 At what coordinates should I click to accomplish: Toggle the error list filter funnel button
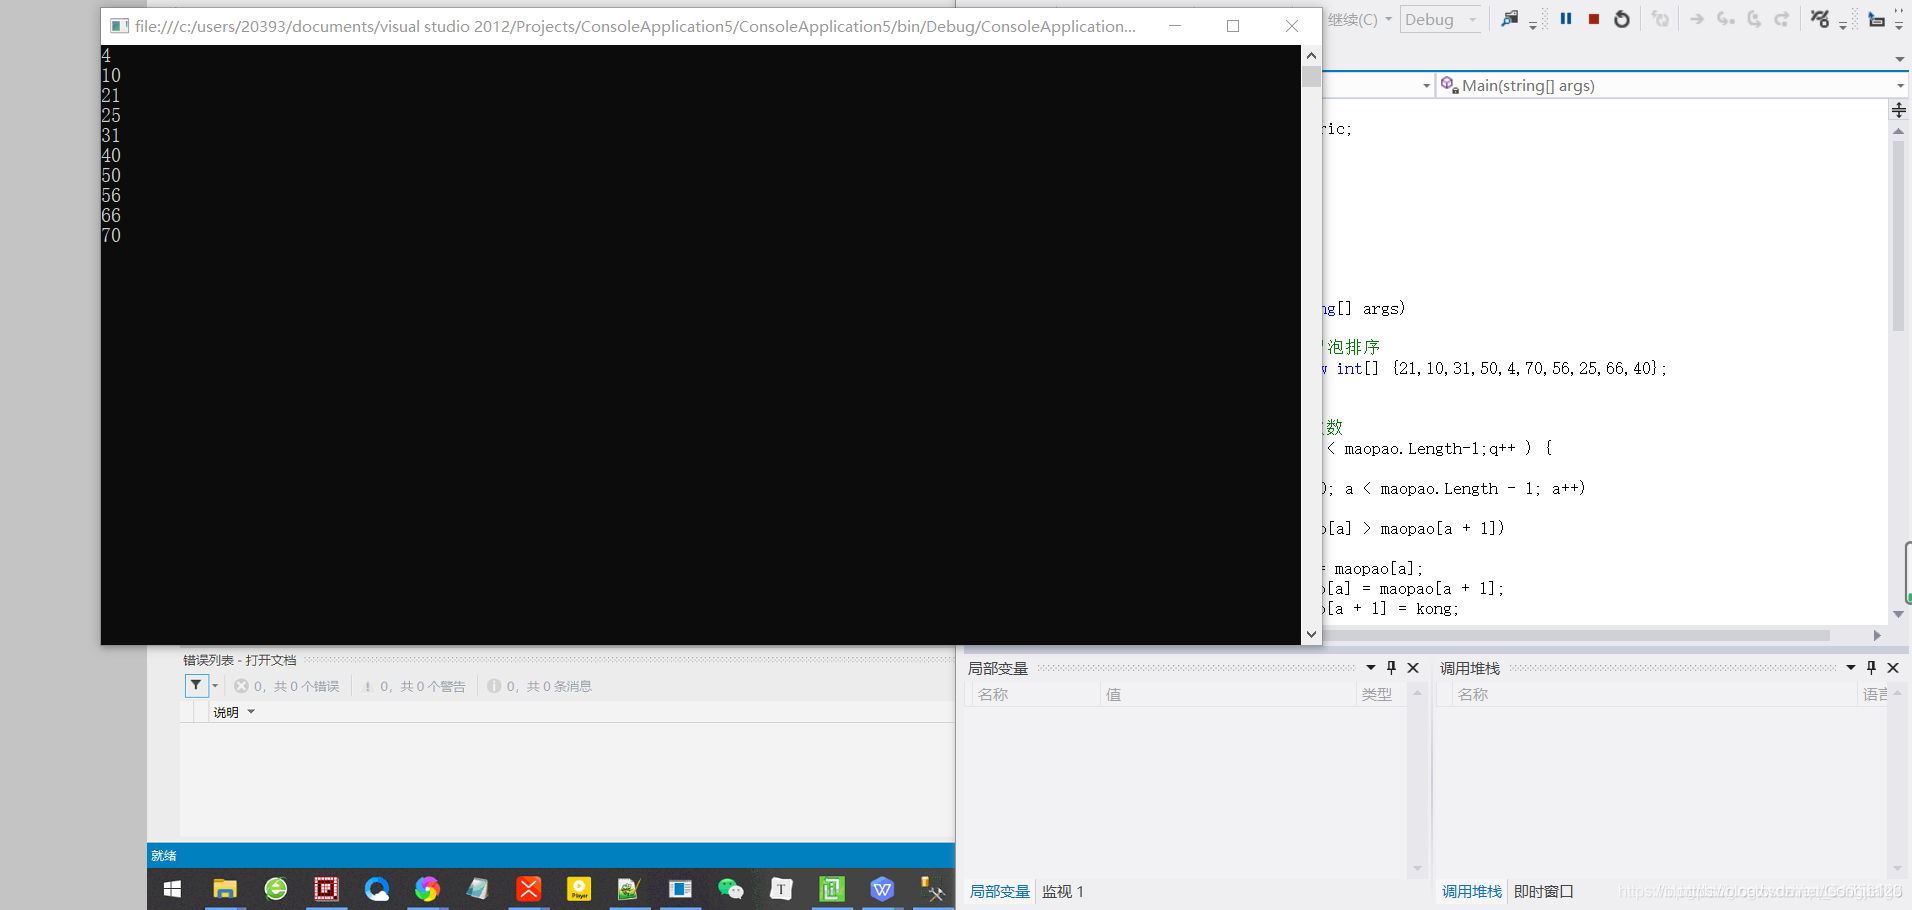point(196,686)
